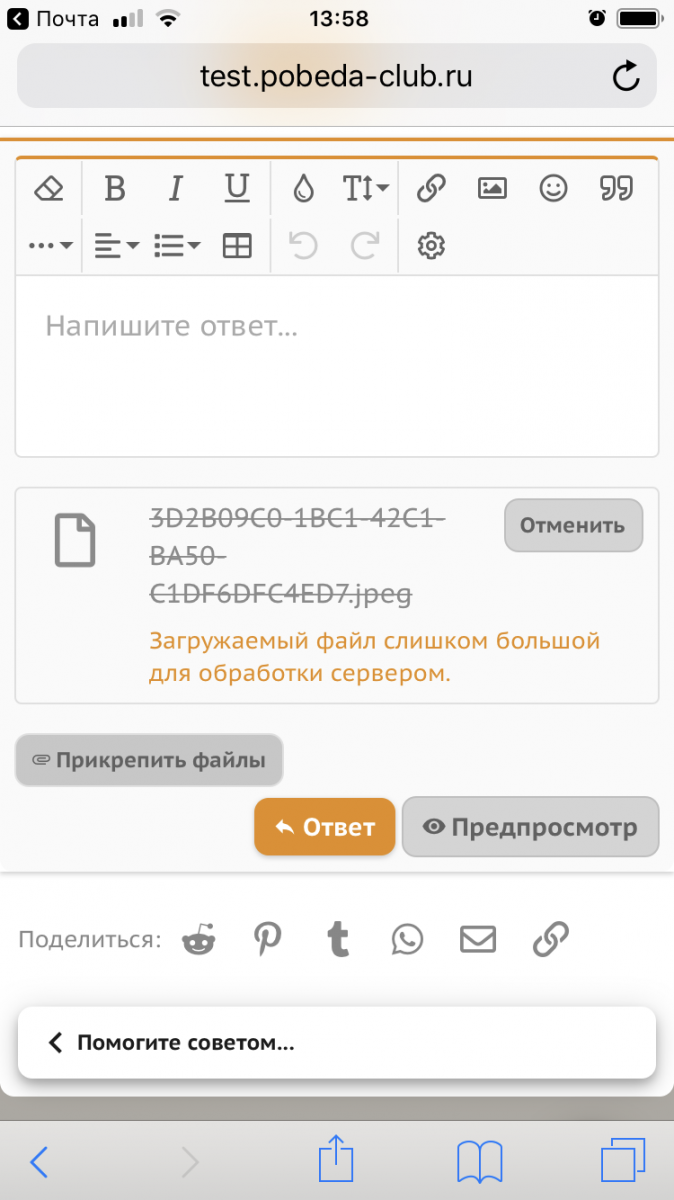Type in the 'Напишите ответ...' field
Screen dimensions: 674x1200
336,365
